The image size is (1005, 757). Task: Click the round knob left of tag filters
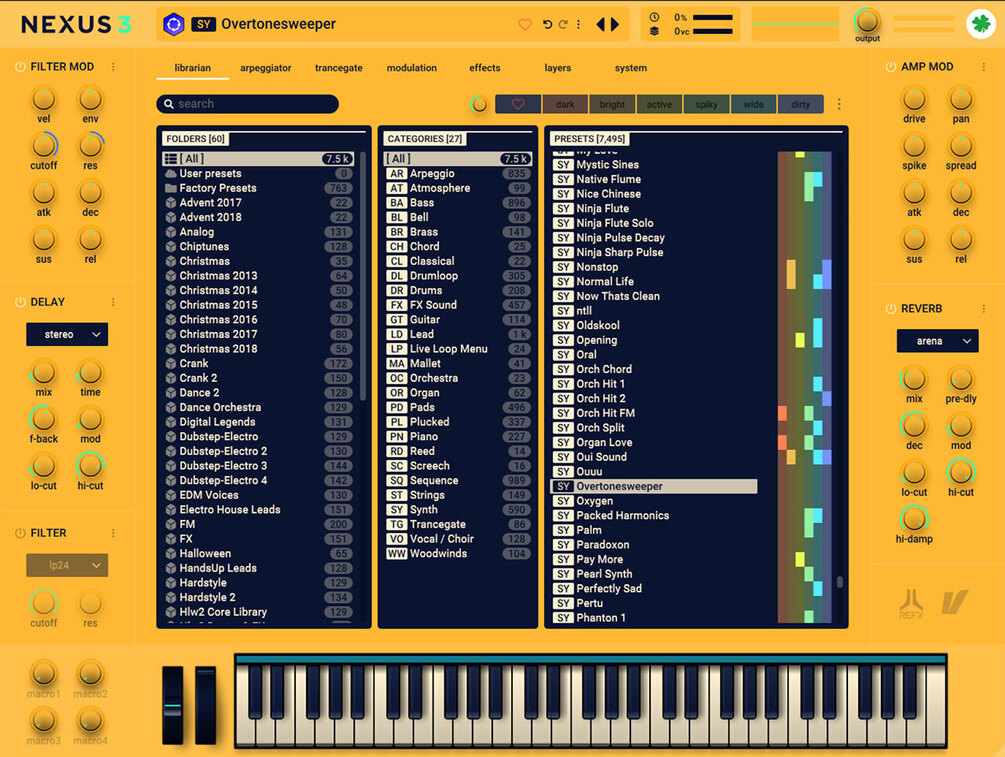479,104
